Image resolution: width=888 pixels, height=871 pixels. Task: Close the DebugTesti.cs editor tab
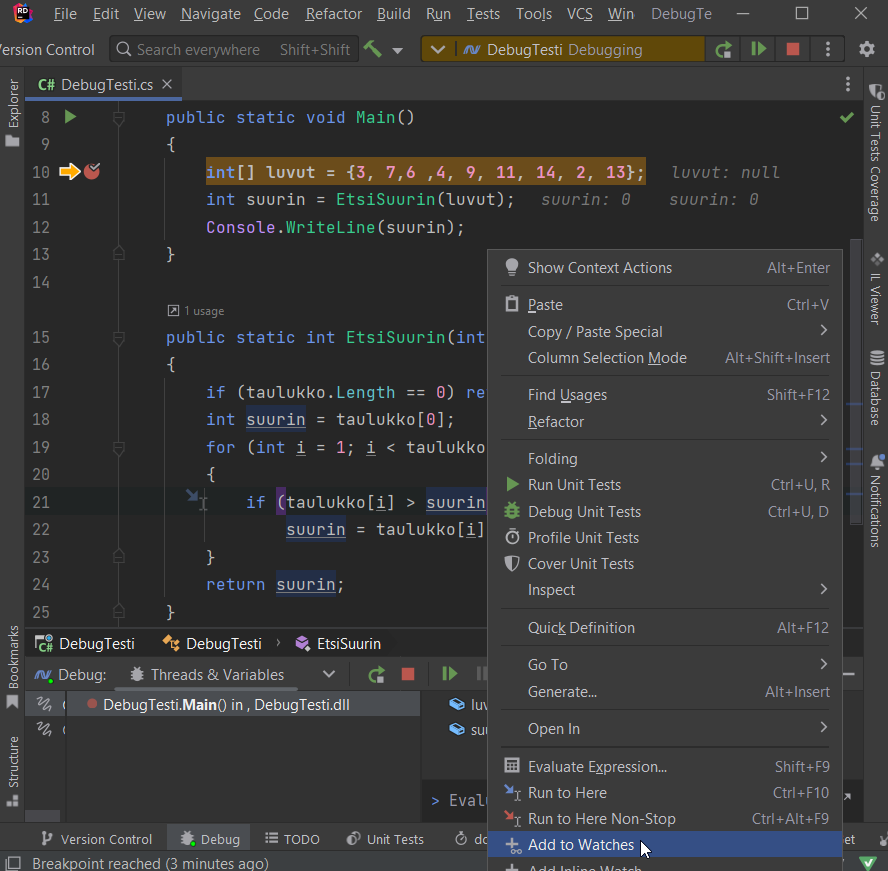click(167, 85)
